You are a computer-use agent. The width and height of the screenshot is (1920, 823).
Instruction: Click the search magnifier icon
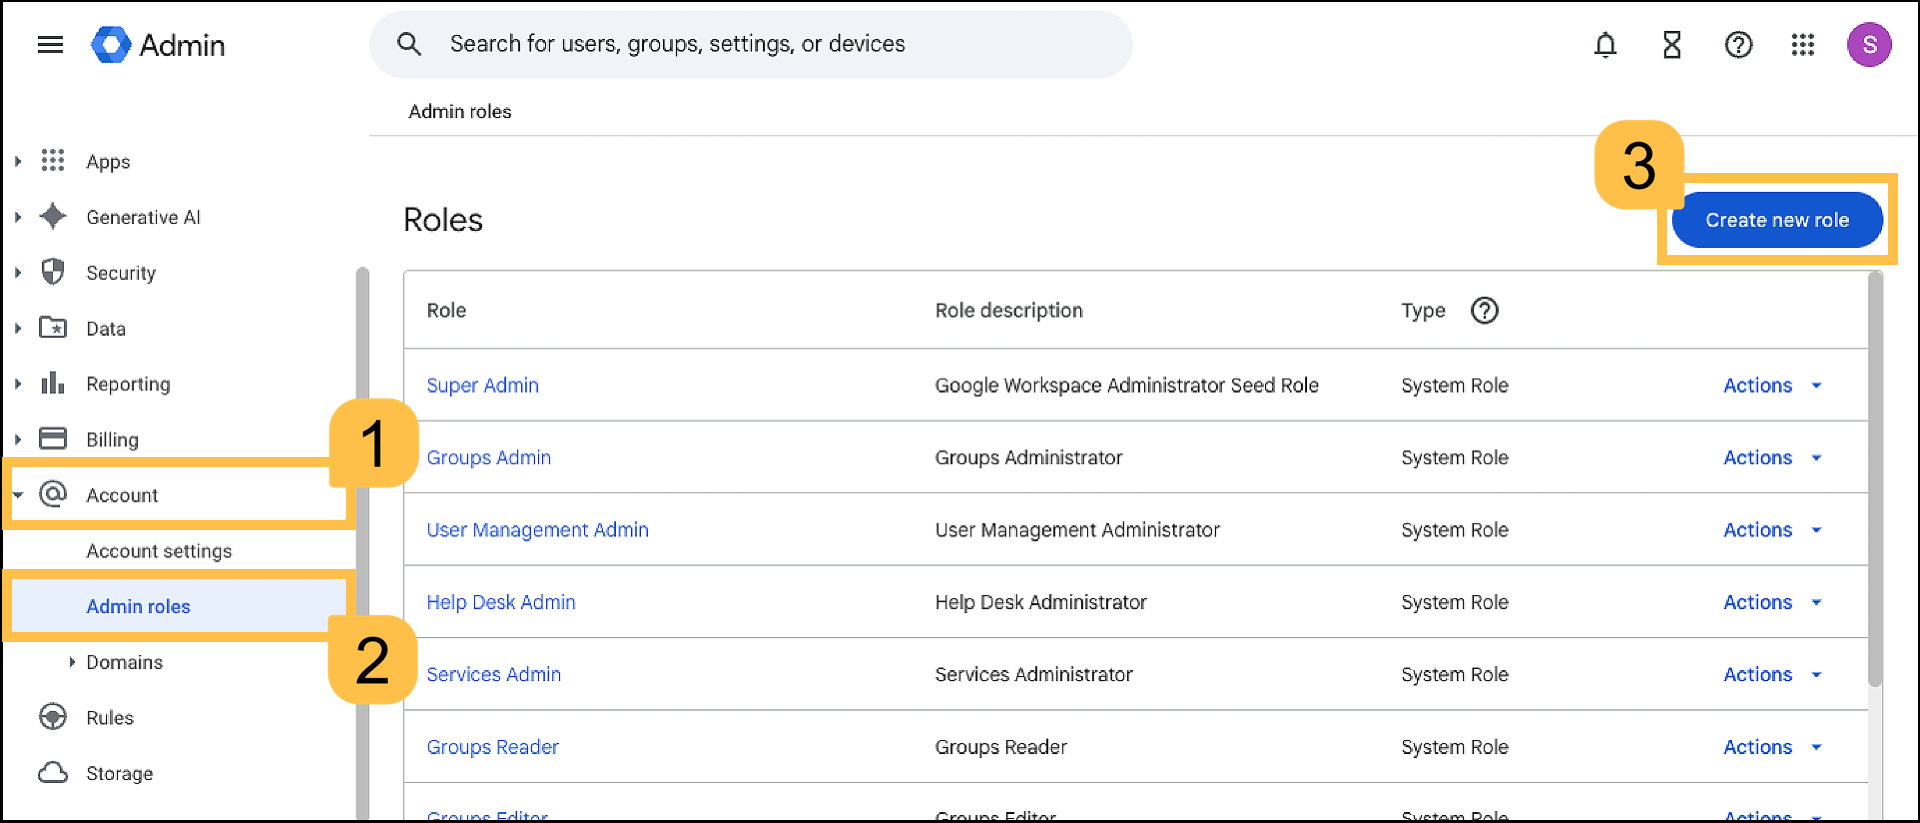[x=408, y=44]
